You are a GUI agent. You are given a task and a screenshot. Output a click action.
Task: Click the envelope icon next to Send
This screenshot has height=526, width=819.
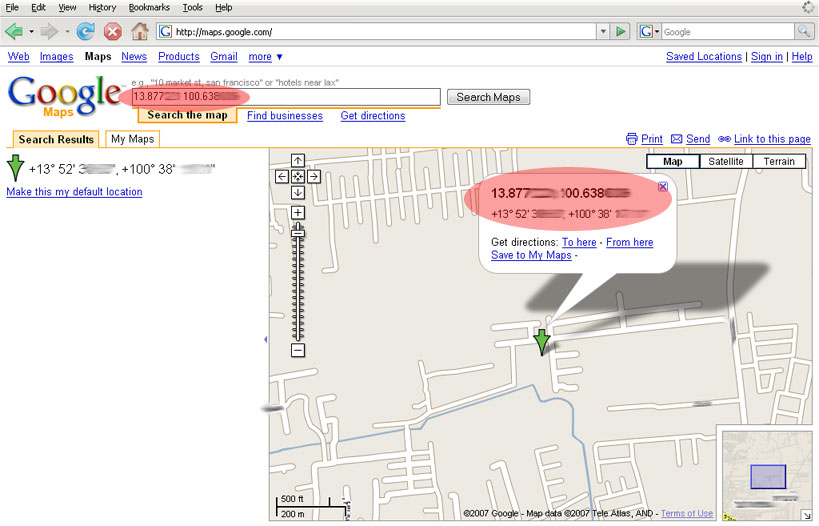676,139
